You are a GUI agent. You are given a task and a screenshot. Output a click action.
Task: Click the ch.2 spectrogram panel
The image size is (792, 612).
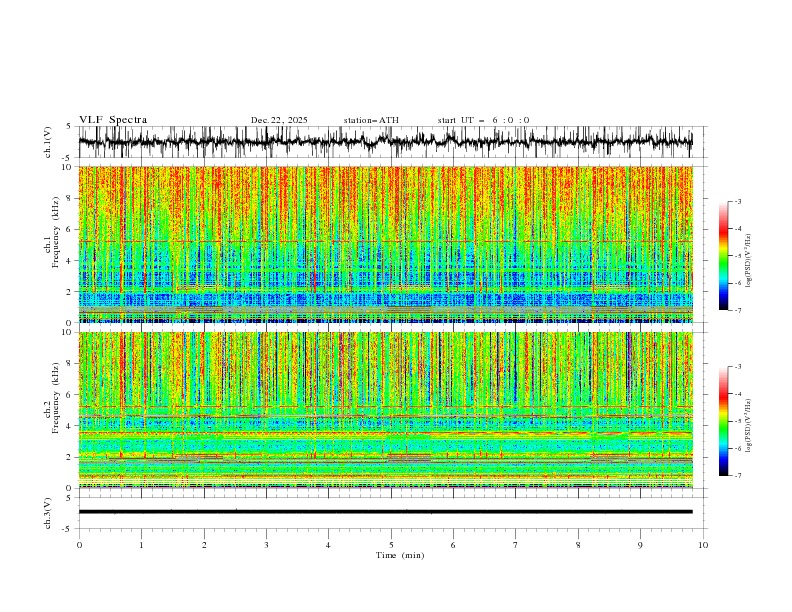point(386,410)
